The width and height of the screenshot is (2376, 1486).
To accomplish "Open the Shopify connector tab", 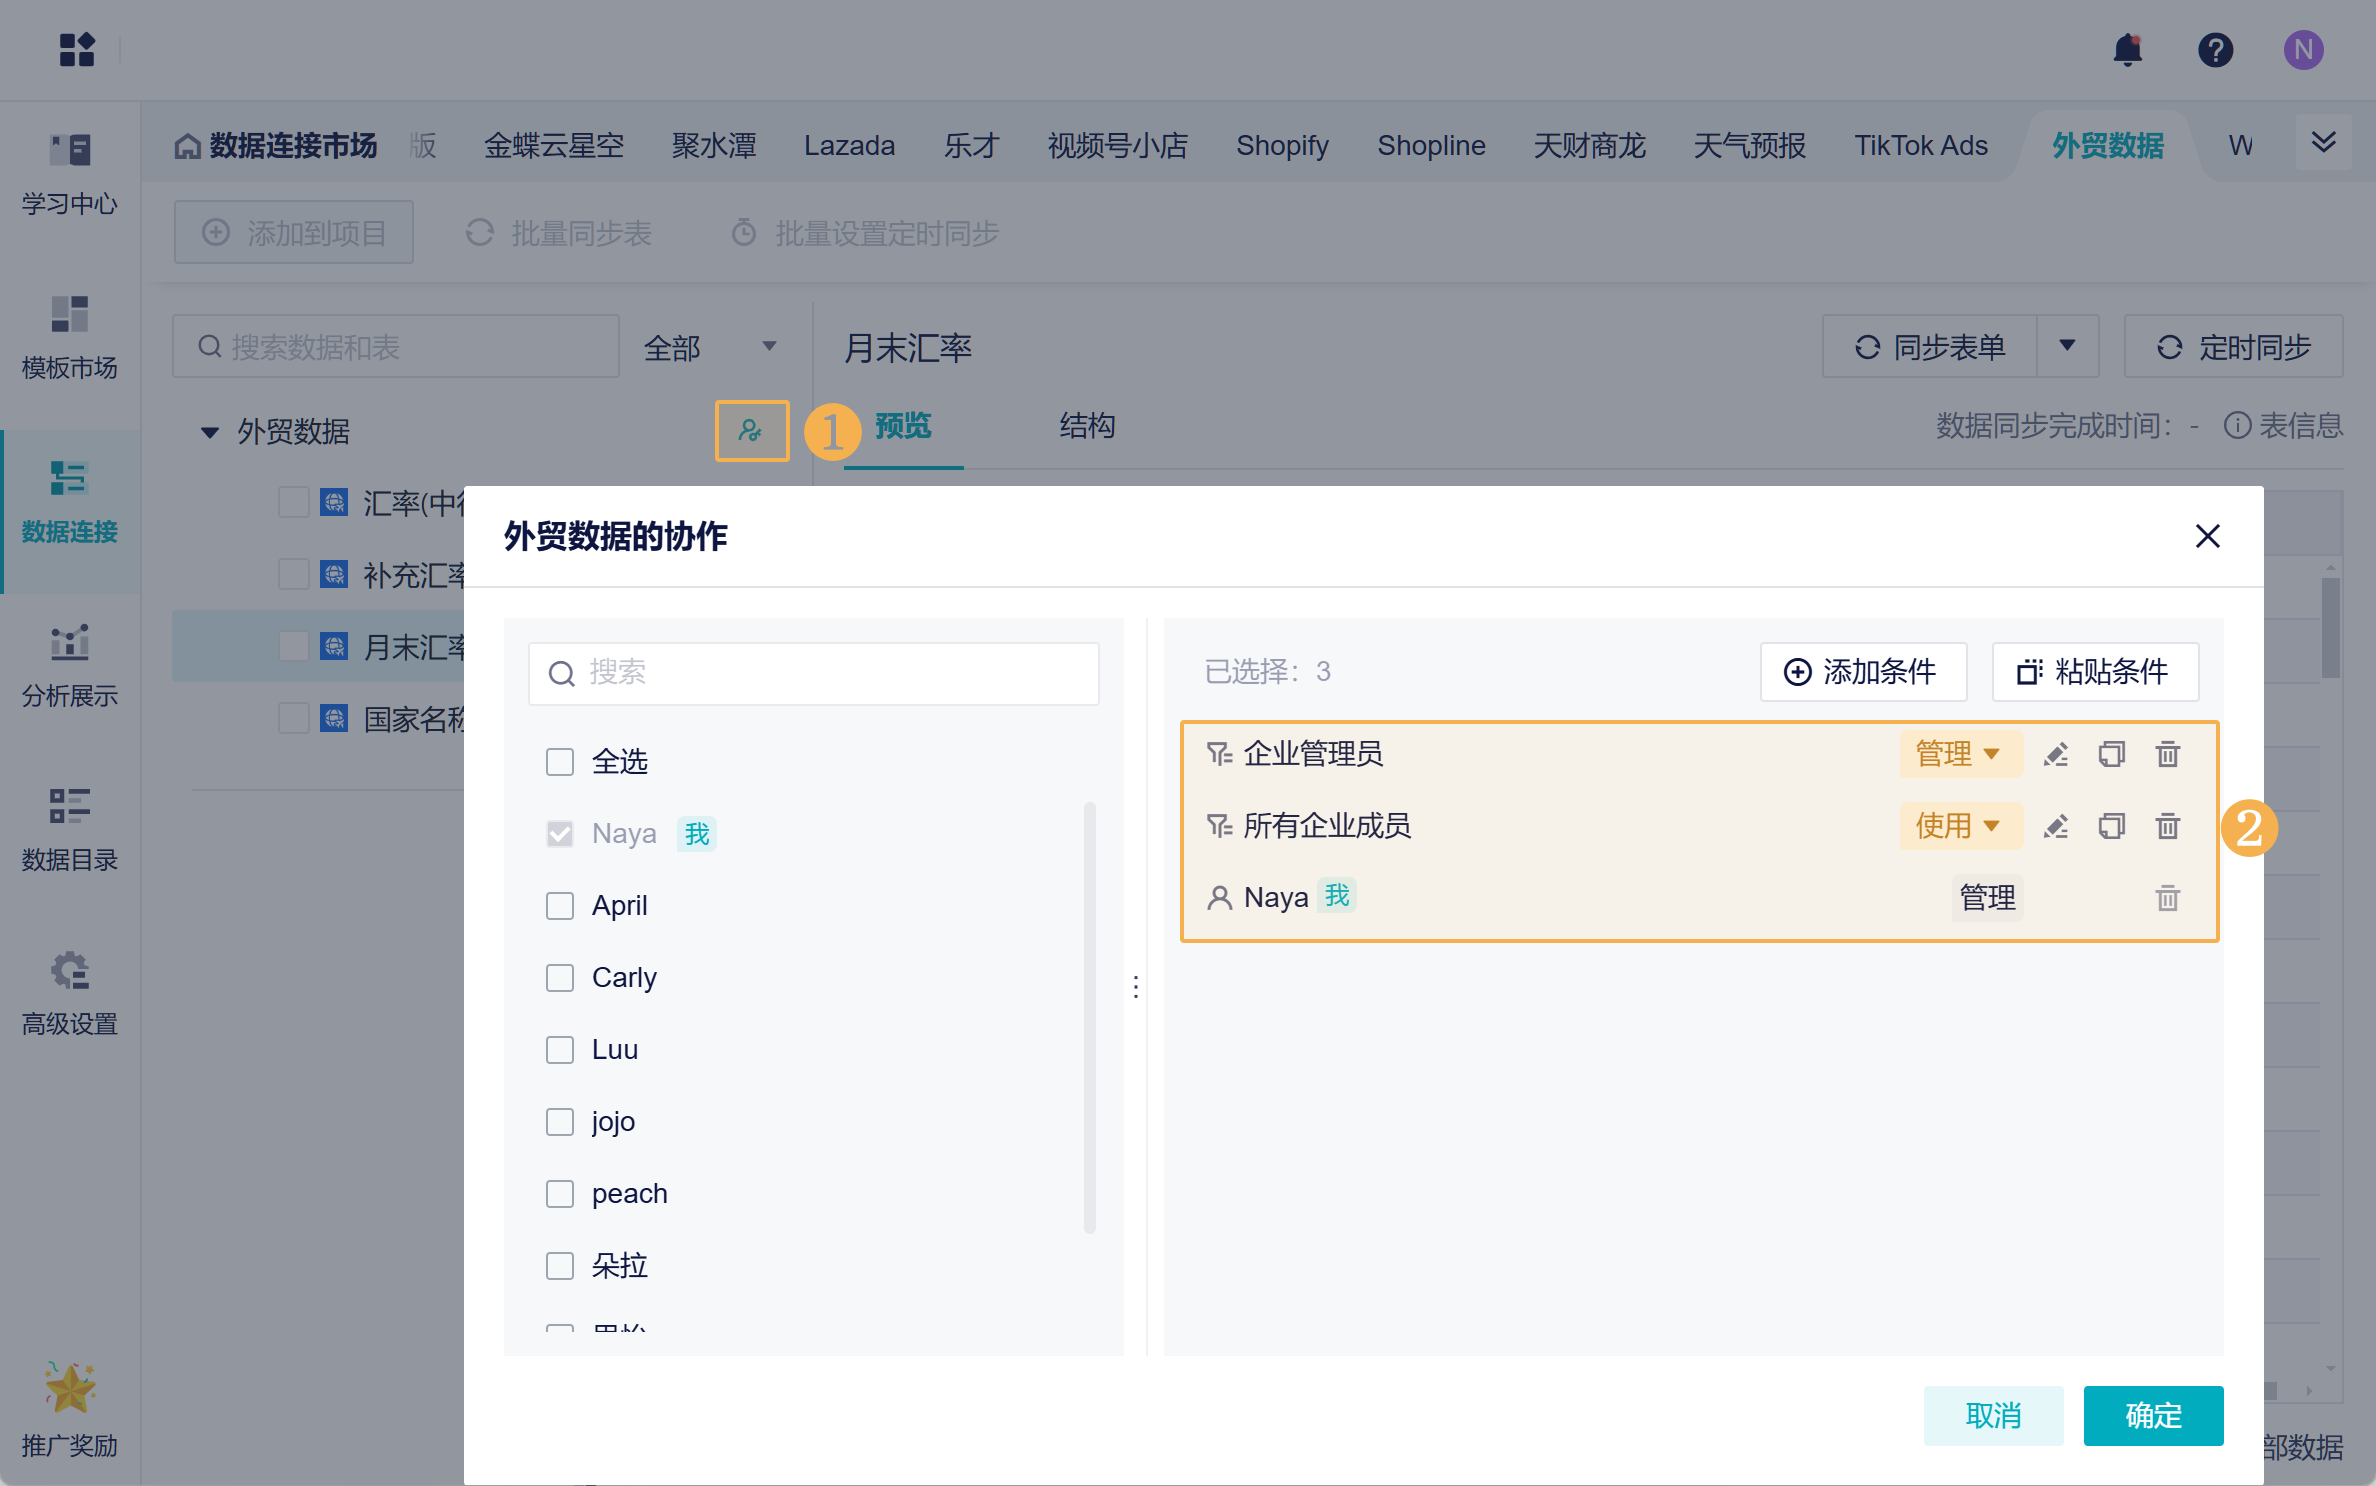I will (x=1282, y=146).
